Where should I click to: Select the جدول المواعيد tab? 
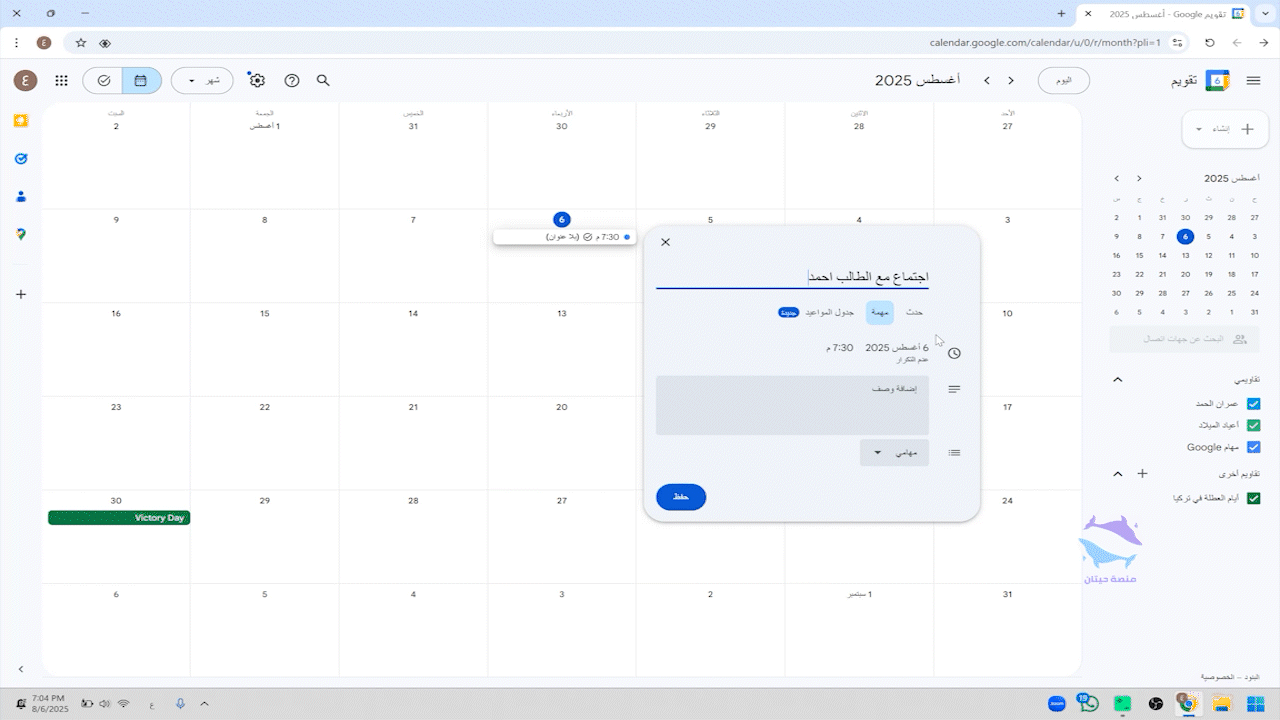click(831, 313)
